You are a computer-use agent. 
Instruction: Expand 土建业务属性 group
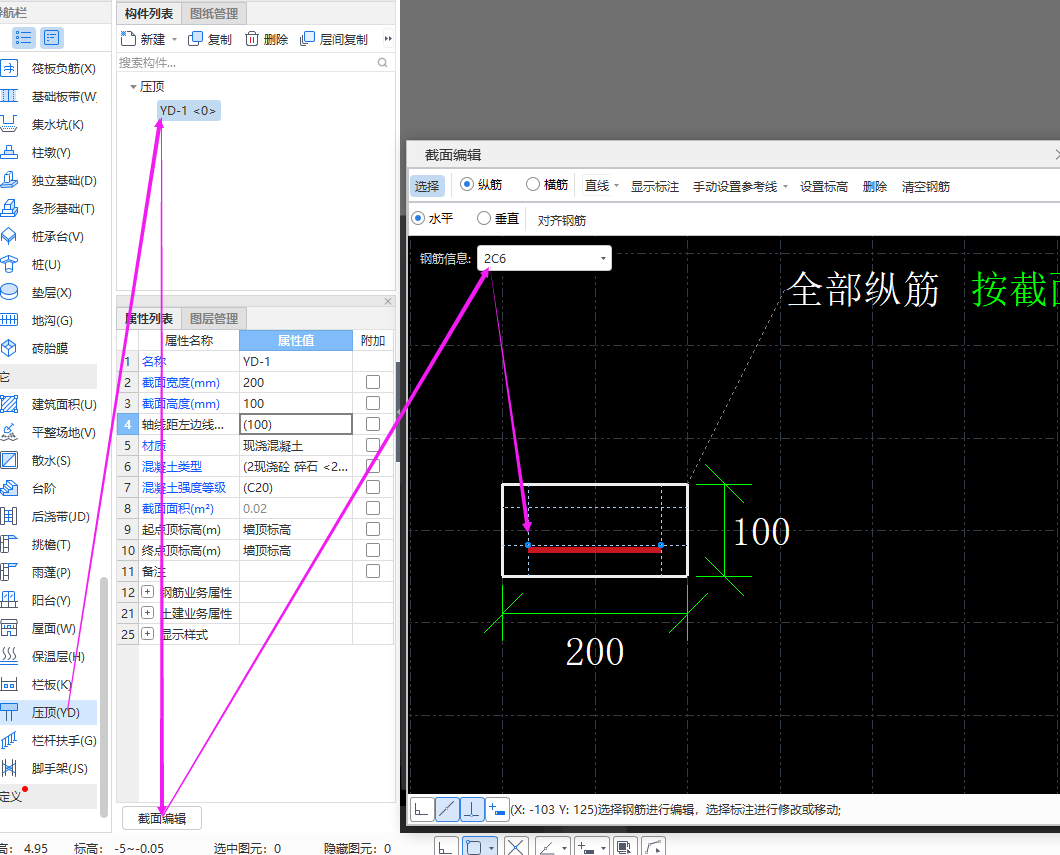coord(147,613)
